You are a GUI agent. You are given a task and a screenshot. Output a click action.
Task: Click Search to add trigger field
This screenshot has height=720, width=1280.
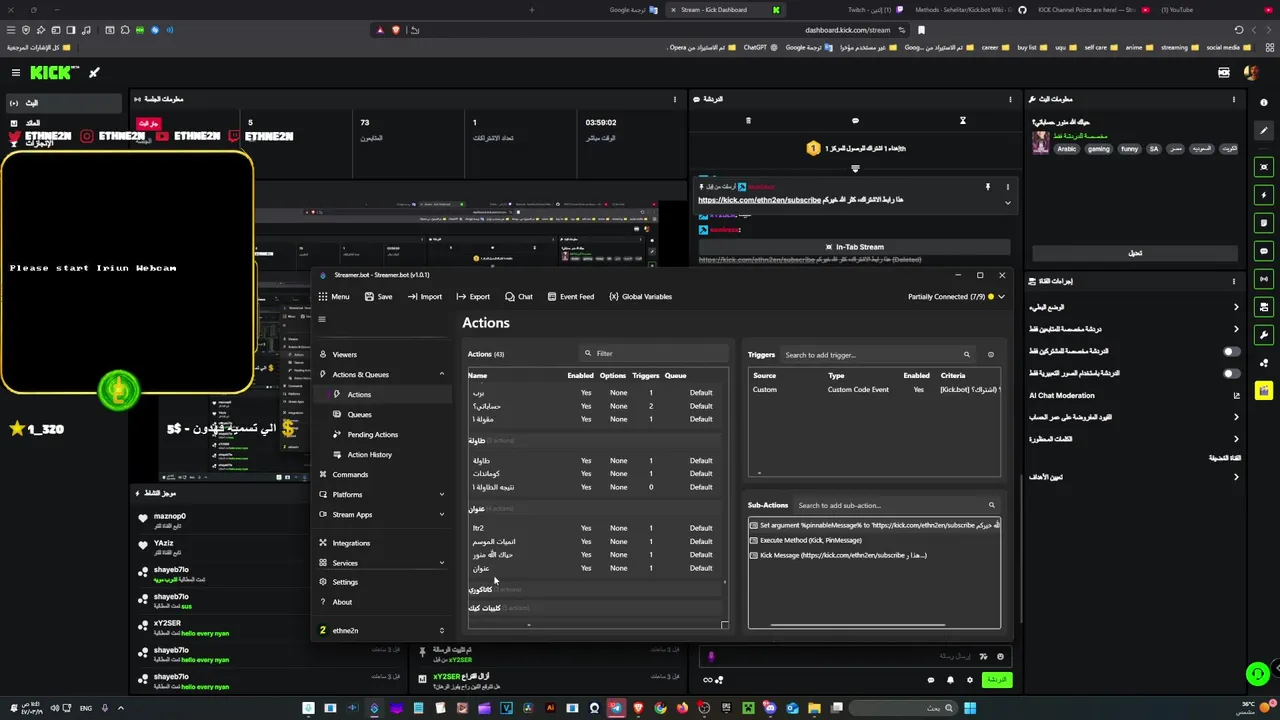[x=876, y=355]
